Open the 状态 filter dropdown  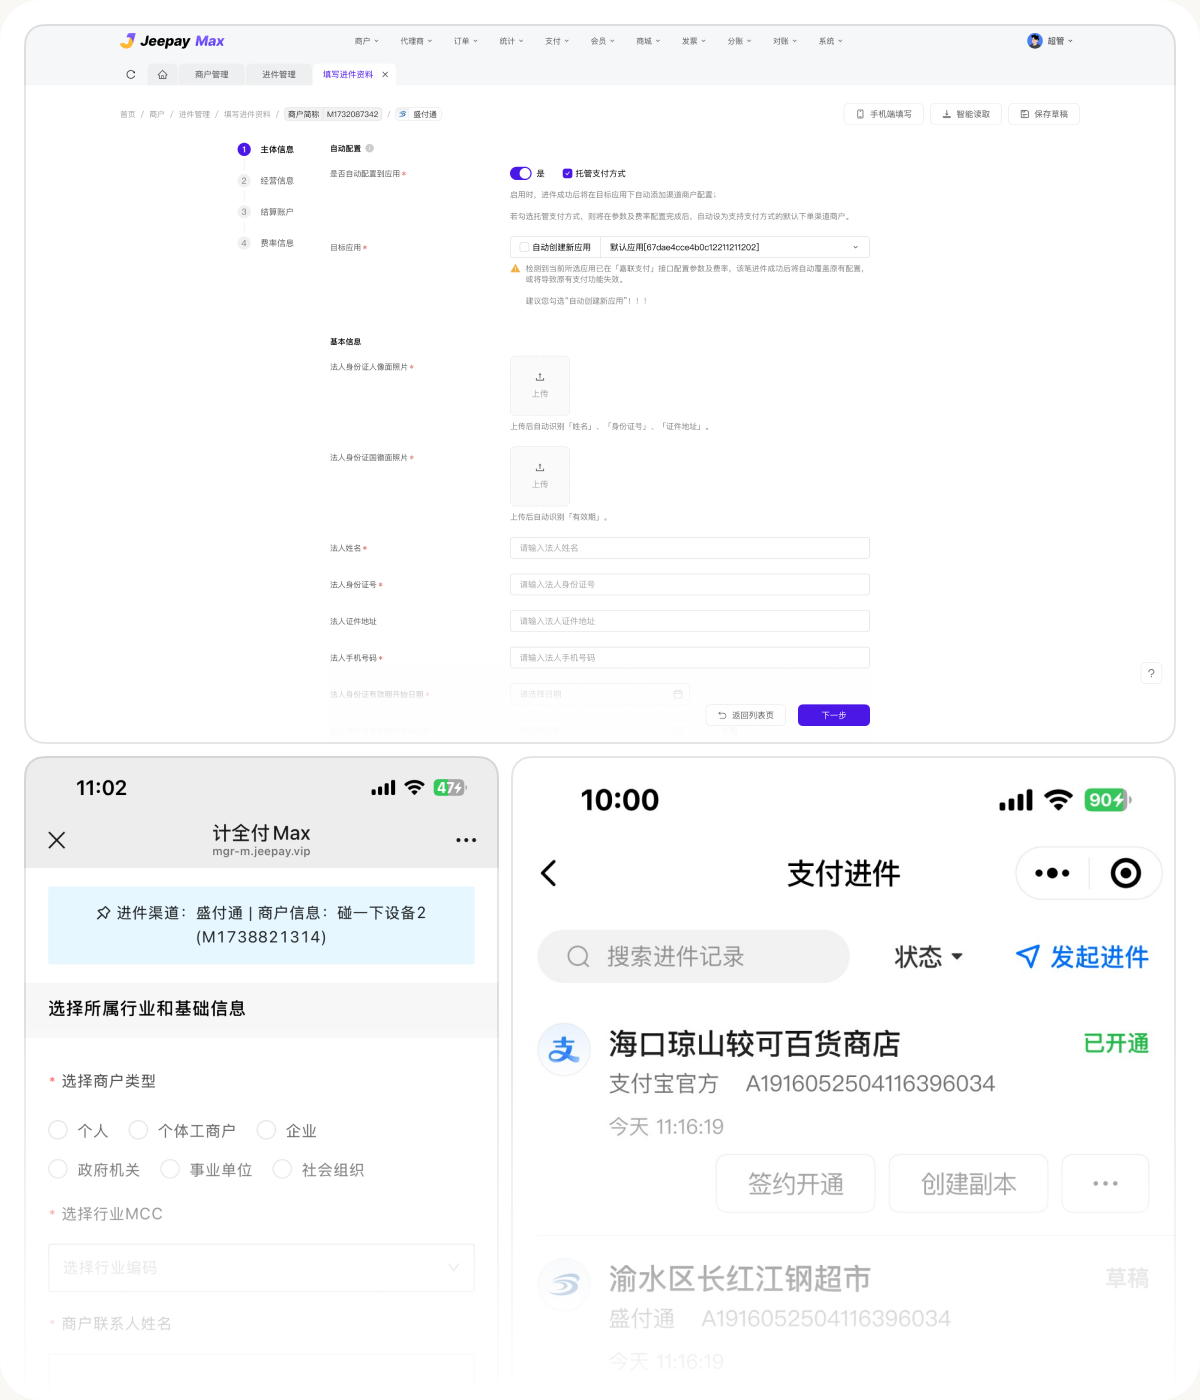tap(928, 957)
